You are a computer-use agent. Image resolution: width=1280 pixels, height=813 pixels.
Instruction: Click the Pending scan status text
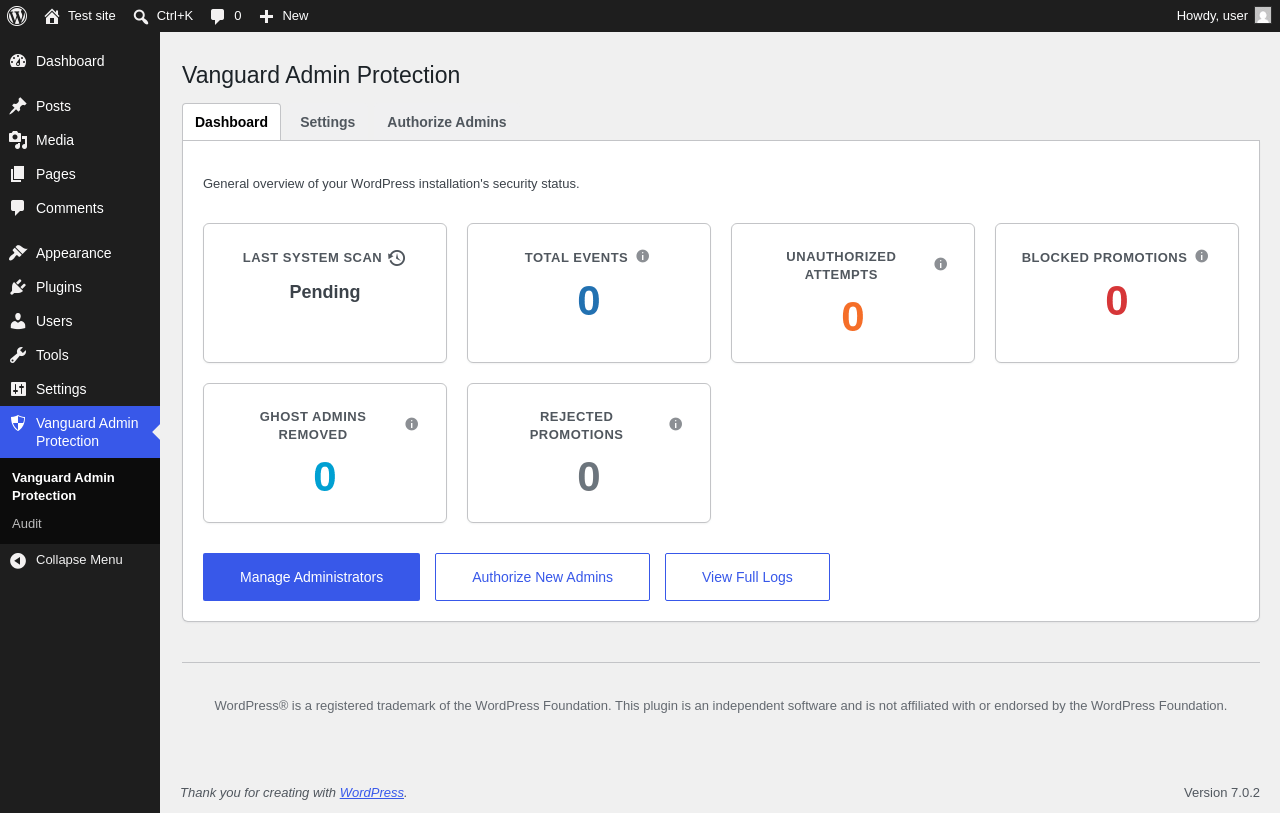pos(325,293)
